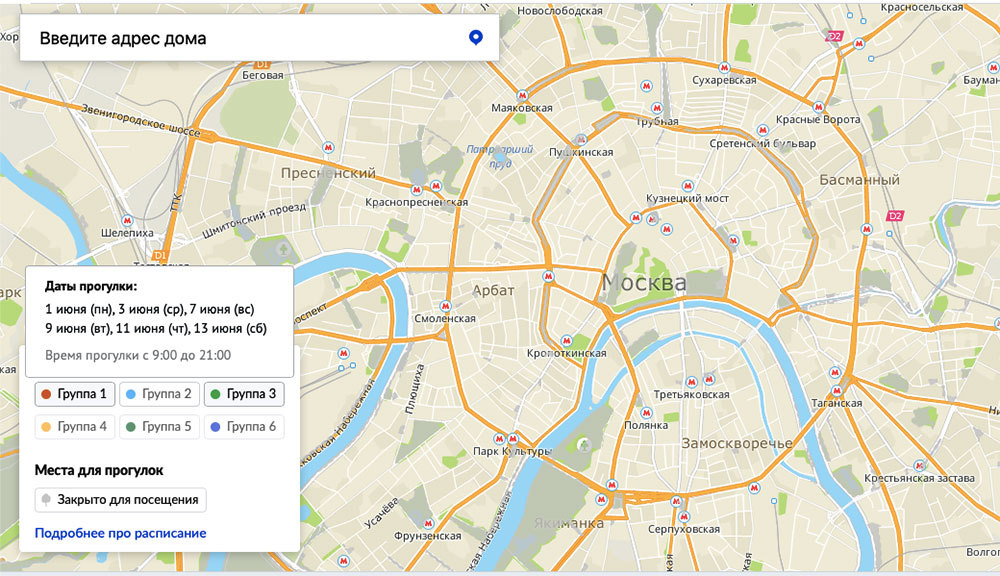Toggle the Группа 3 filter
The image size is (1000, 576).
244,394
